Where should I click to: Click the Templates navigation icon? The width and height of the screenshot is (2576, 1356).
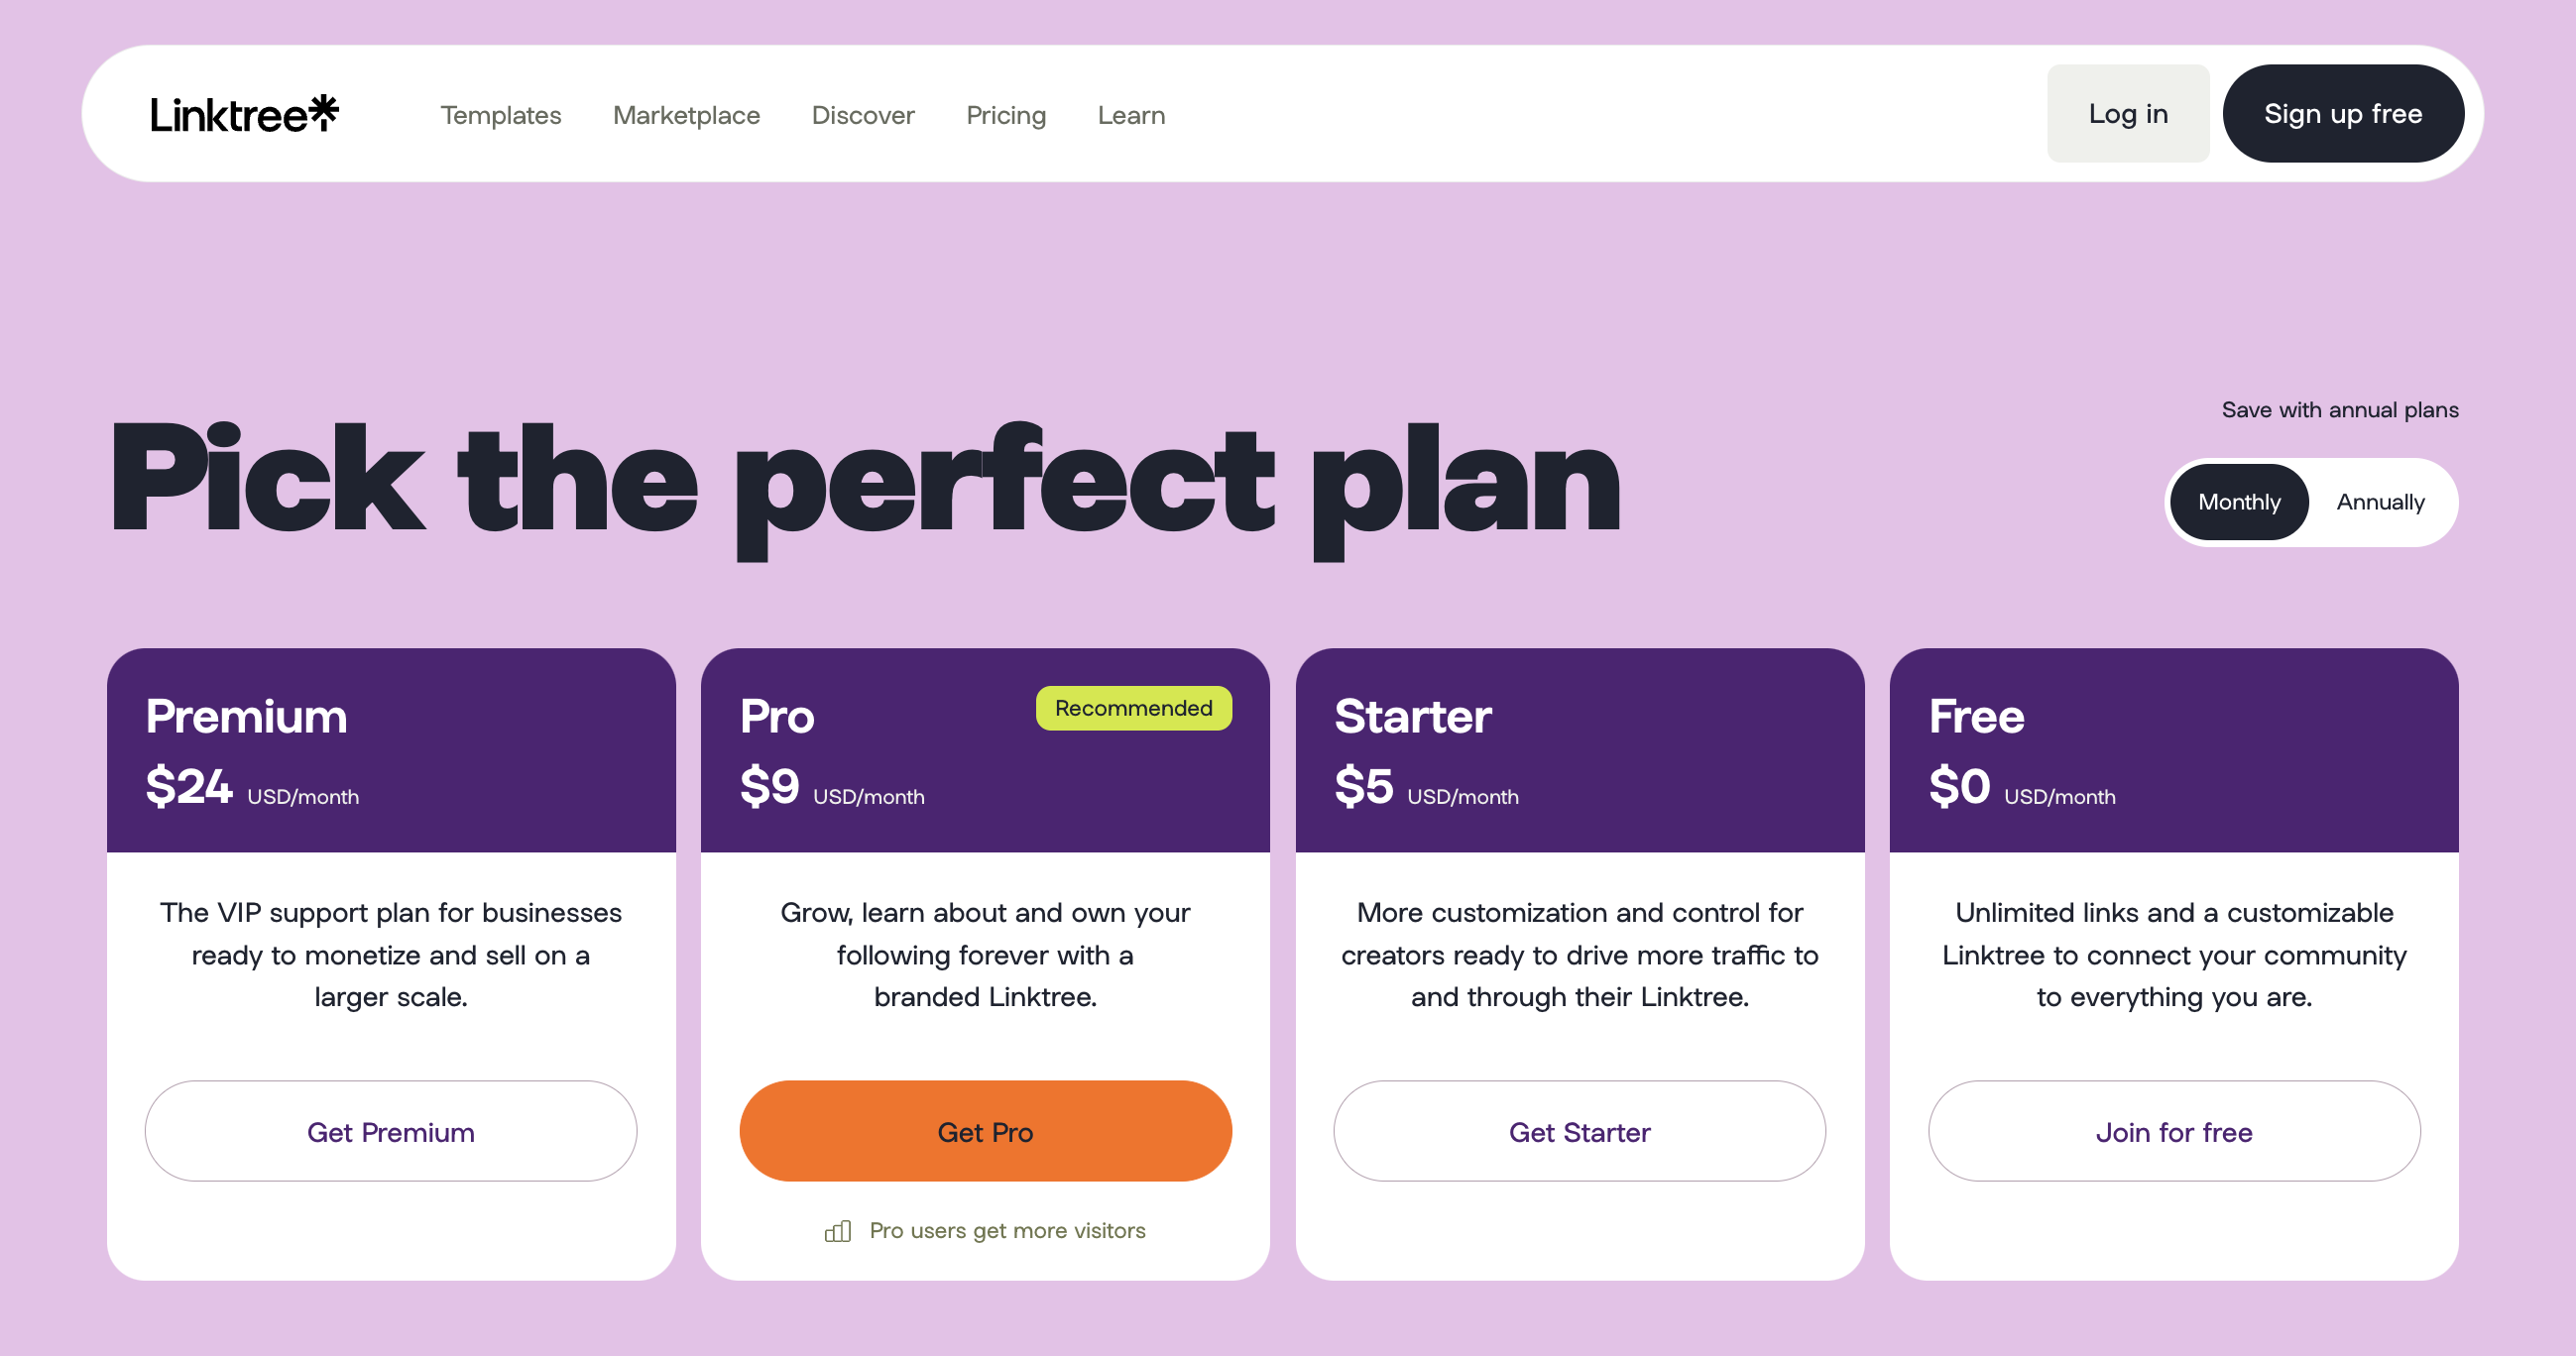click(501, 114)
